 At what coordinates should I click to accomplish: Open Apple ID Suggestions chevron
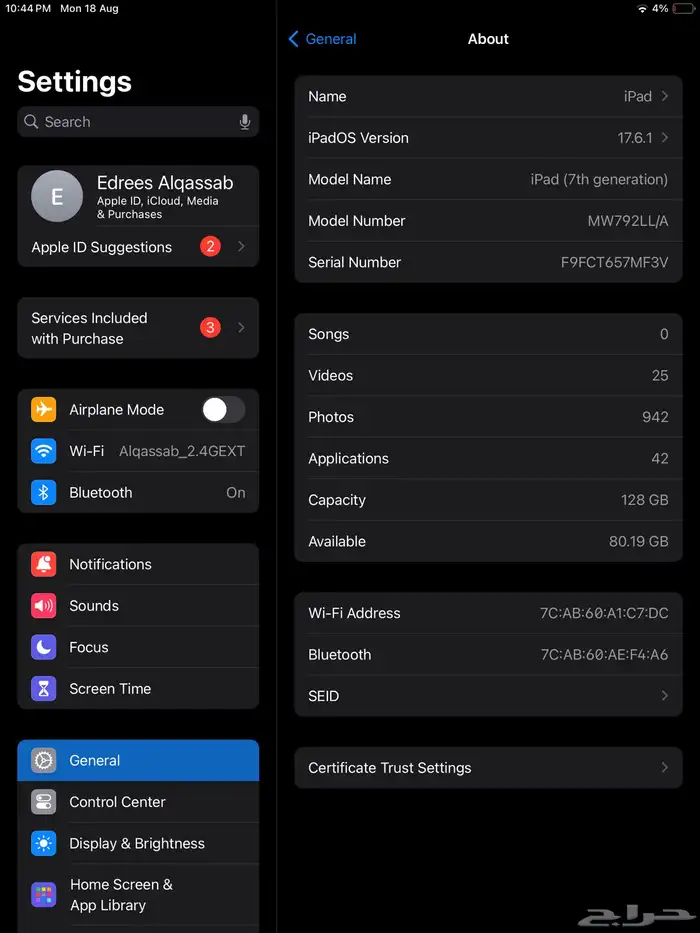coord(241,246)
